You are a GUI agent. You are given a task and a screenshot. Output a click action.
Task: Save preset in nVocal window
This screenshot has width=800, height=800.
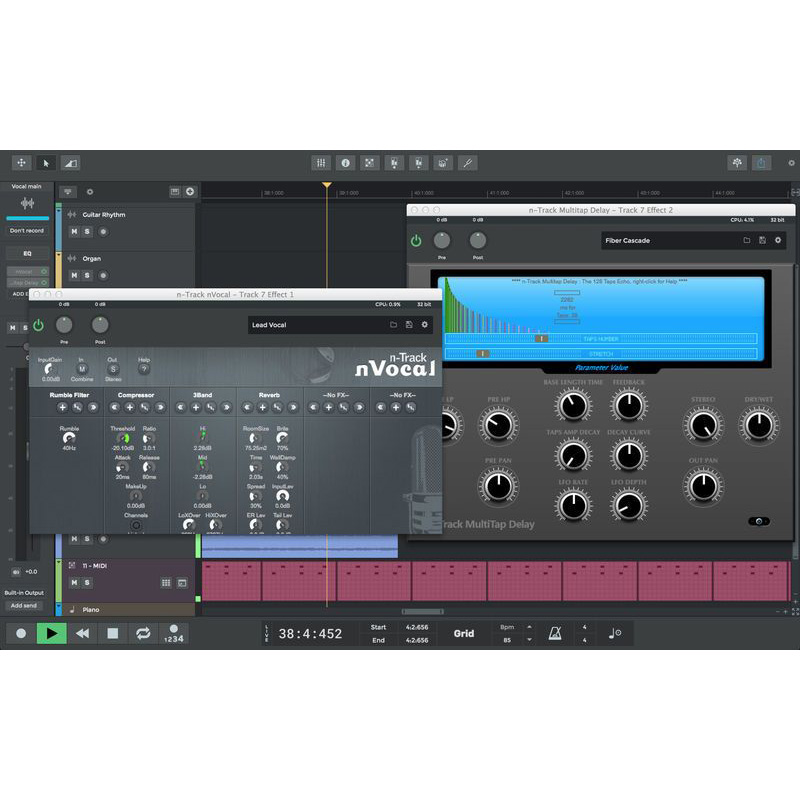pos(409,324)
